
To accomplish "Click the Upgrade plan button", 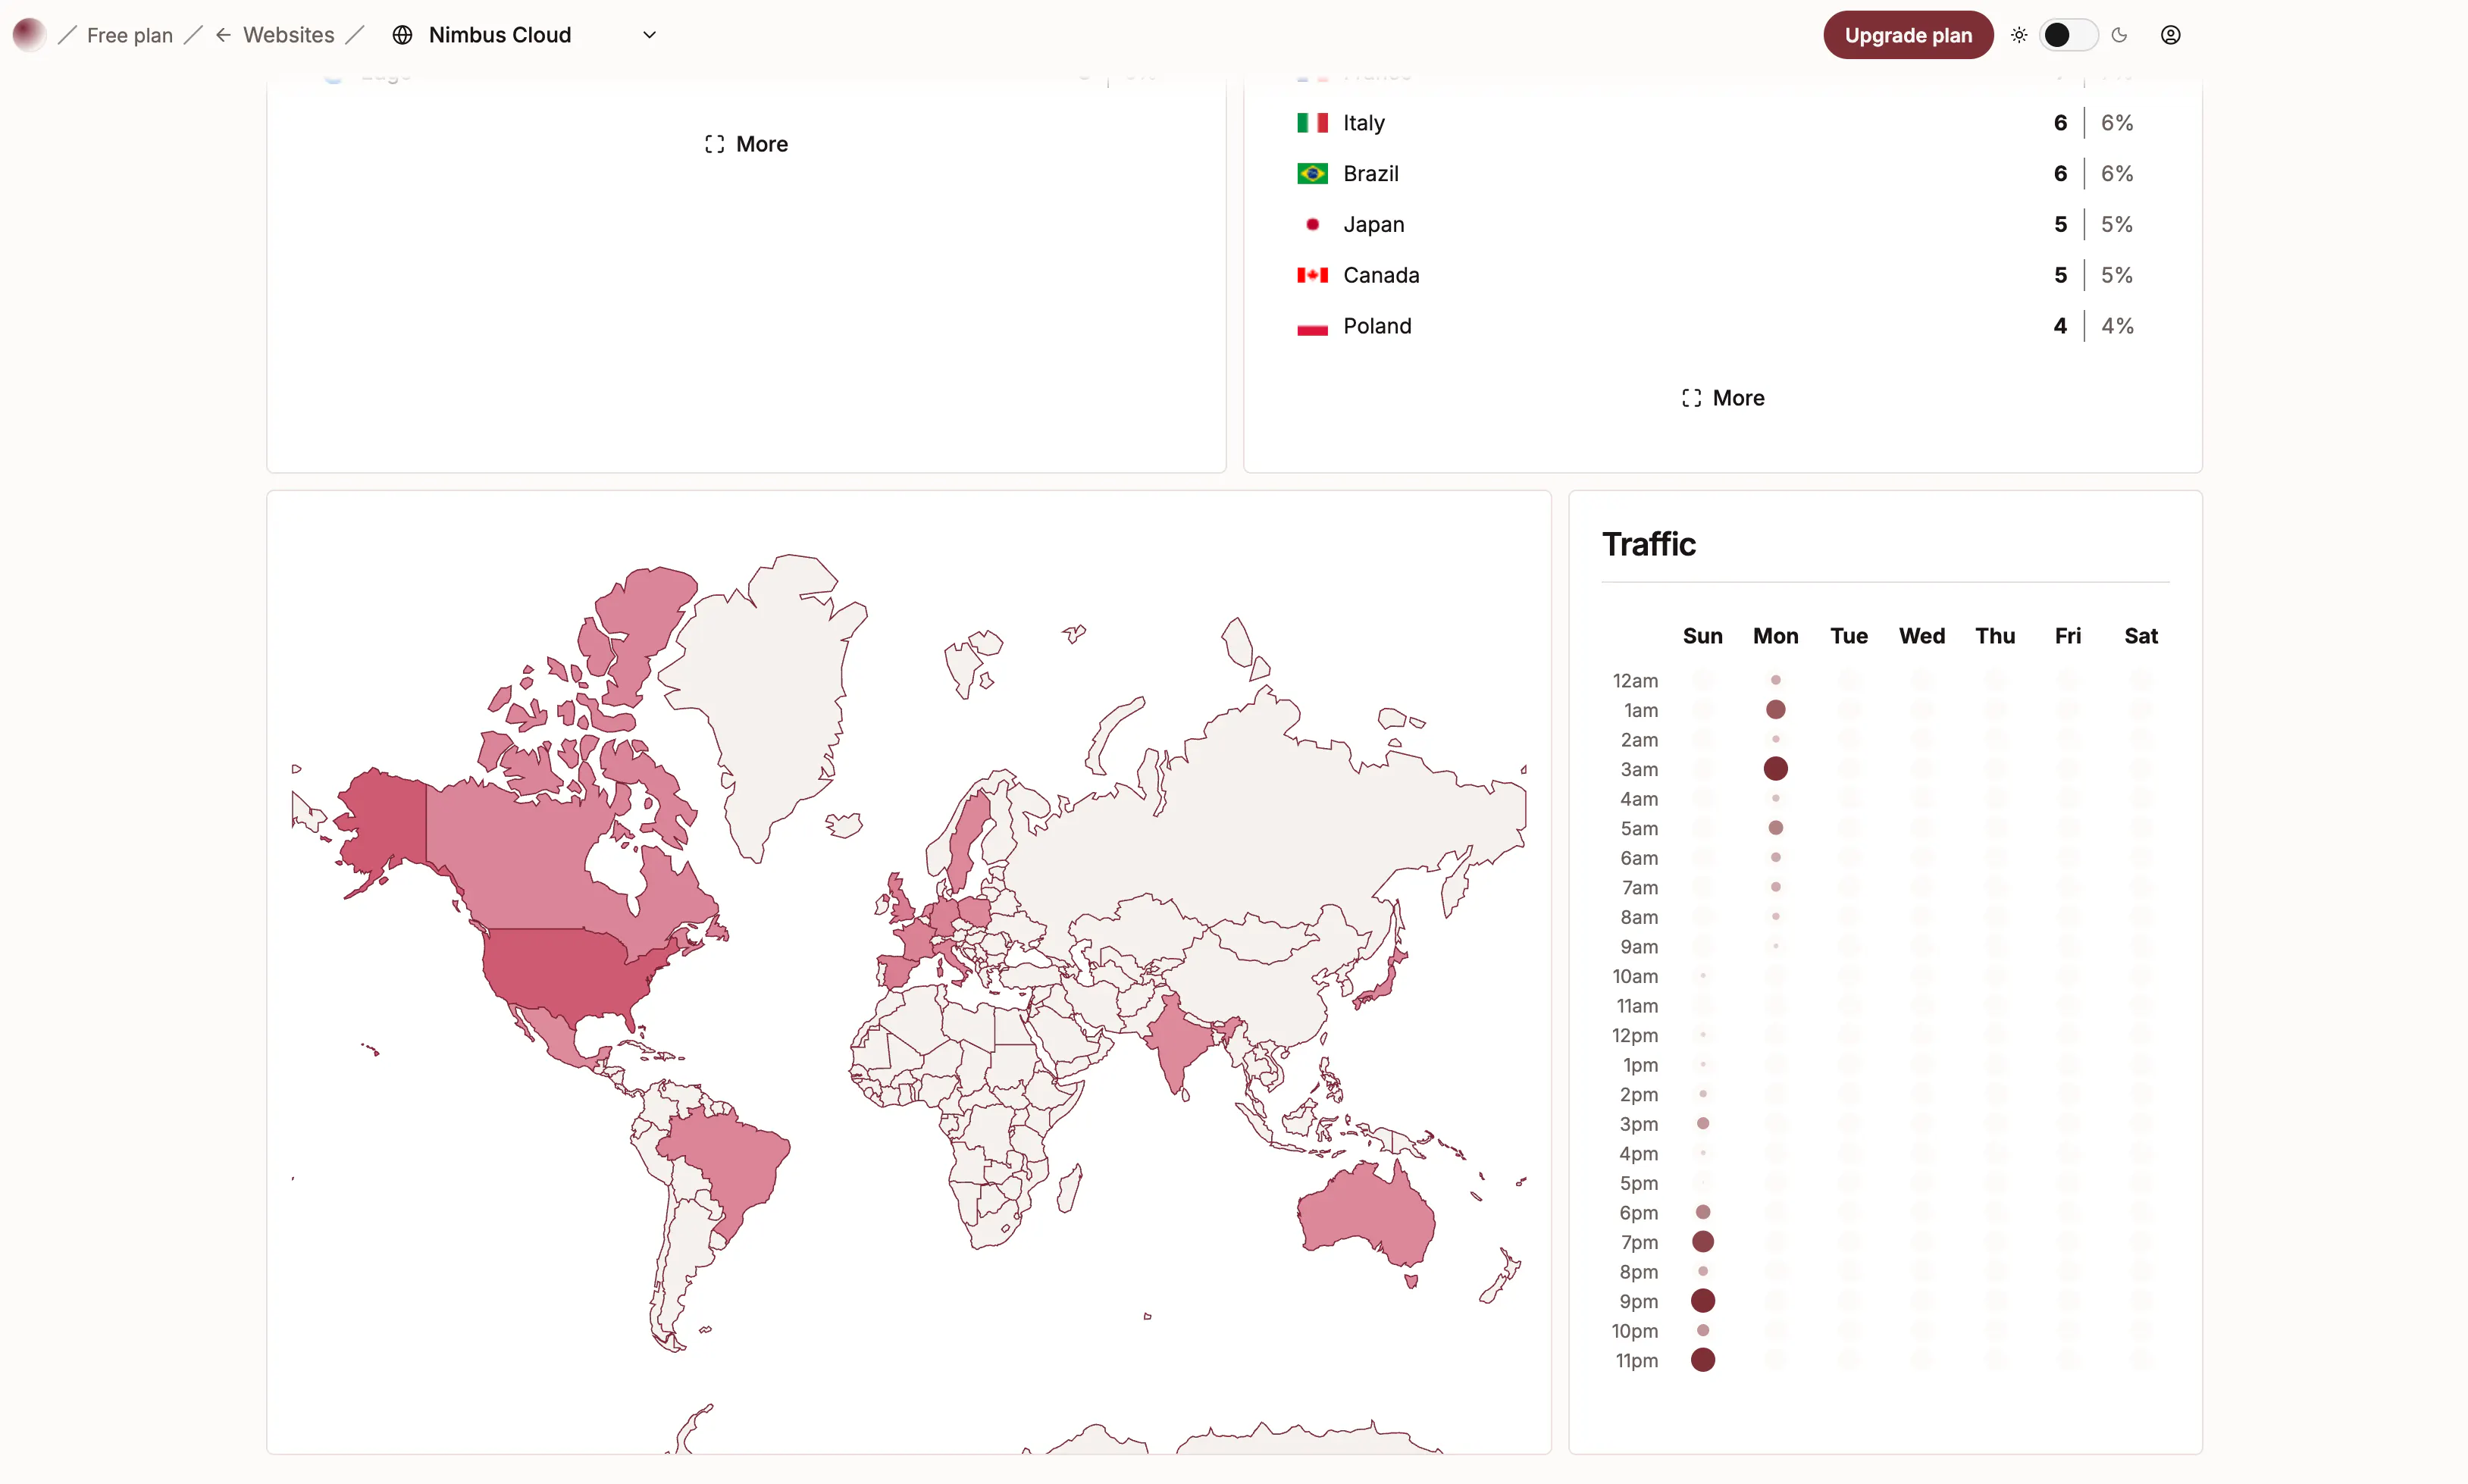I will click(x=1907, y=35).
